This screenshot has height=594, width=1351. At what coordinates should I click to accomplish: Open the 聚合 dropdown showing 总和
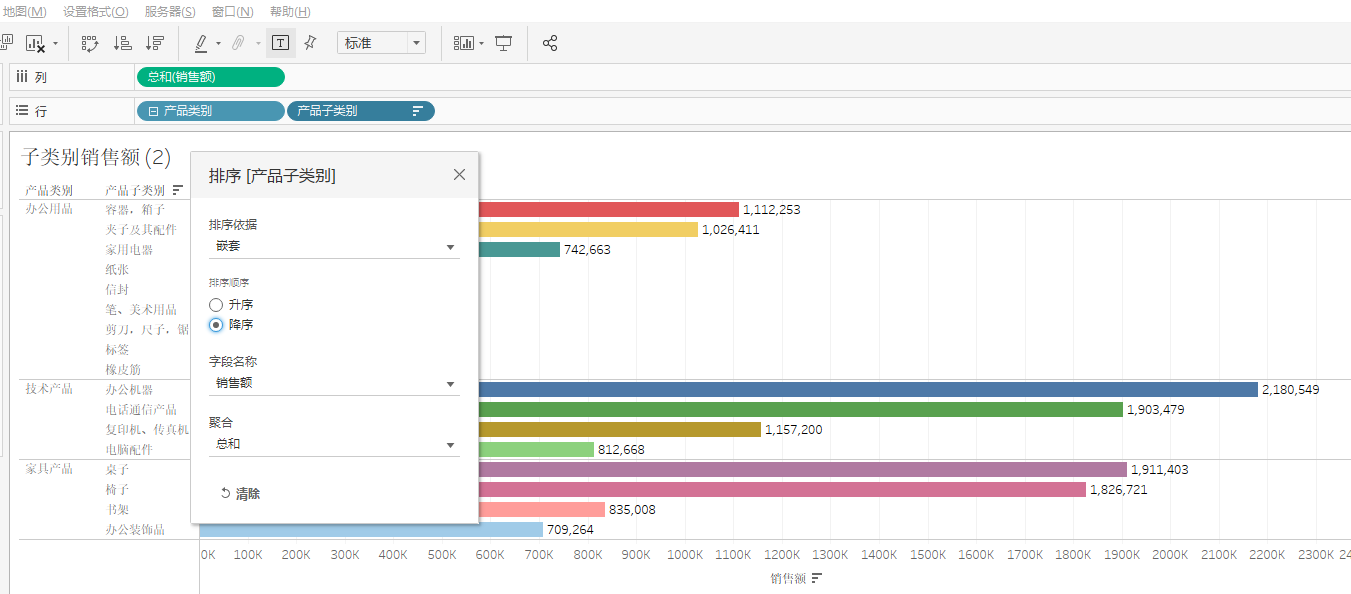[x=334, y=444]
